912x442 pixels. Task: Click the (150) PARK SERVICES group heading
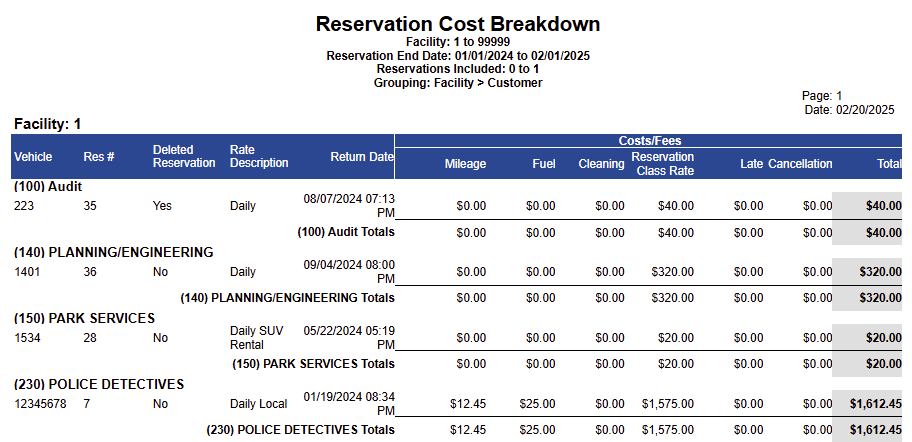coord(84,318)
